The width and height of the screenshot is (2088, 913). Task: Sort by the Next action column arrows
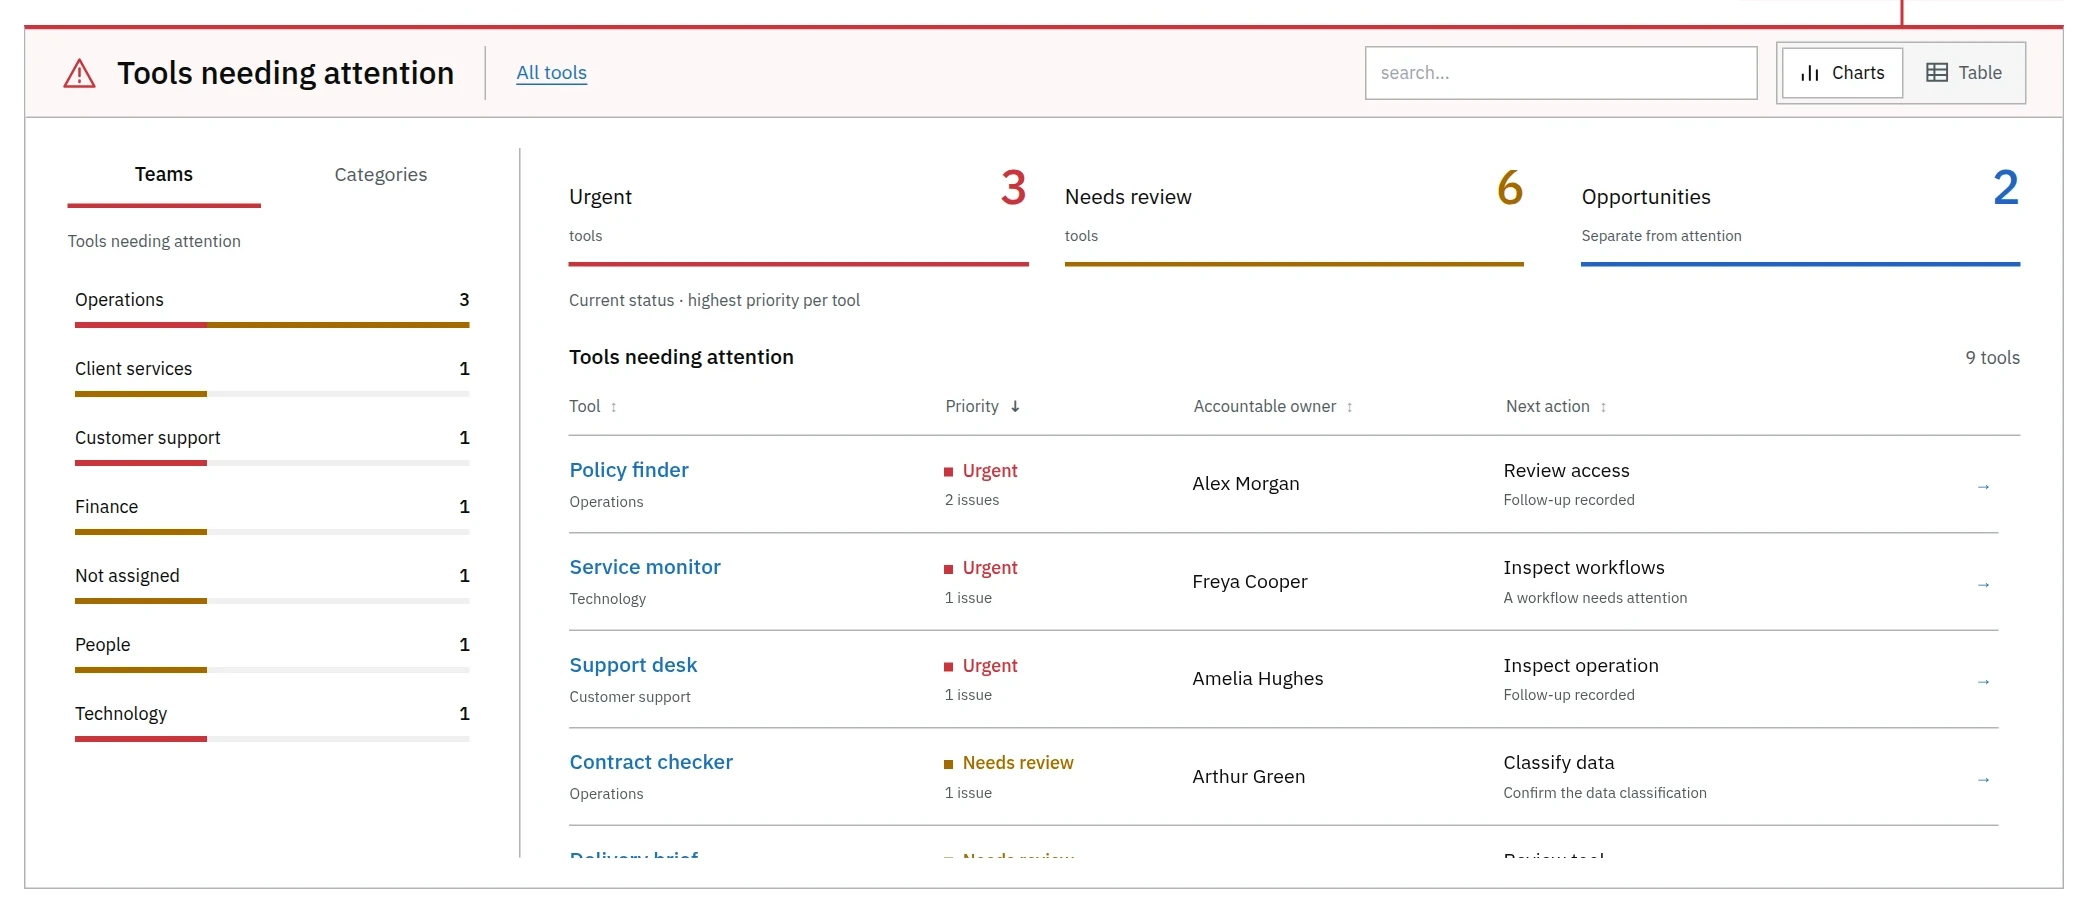(x=1604, y=407)
